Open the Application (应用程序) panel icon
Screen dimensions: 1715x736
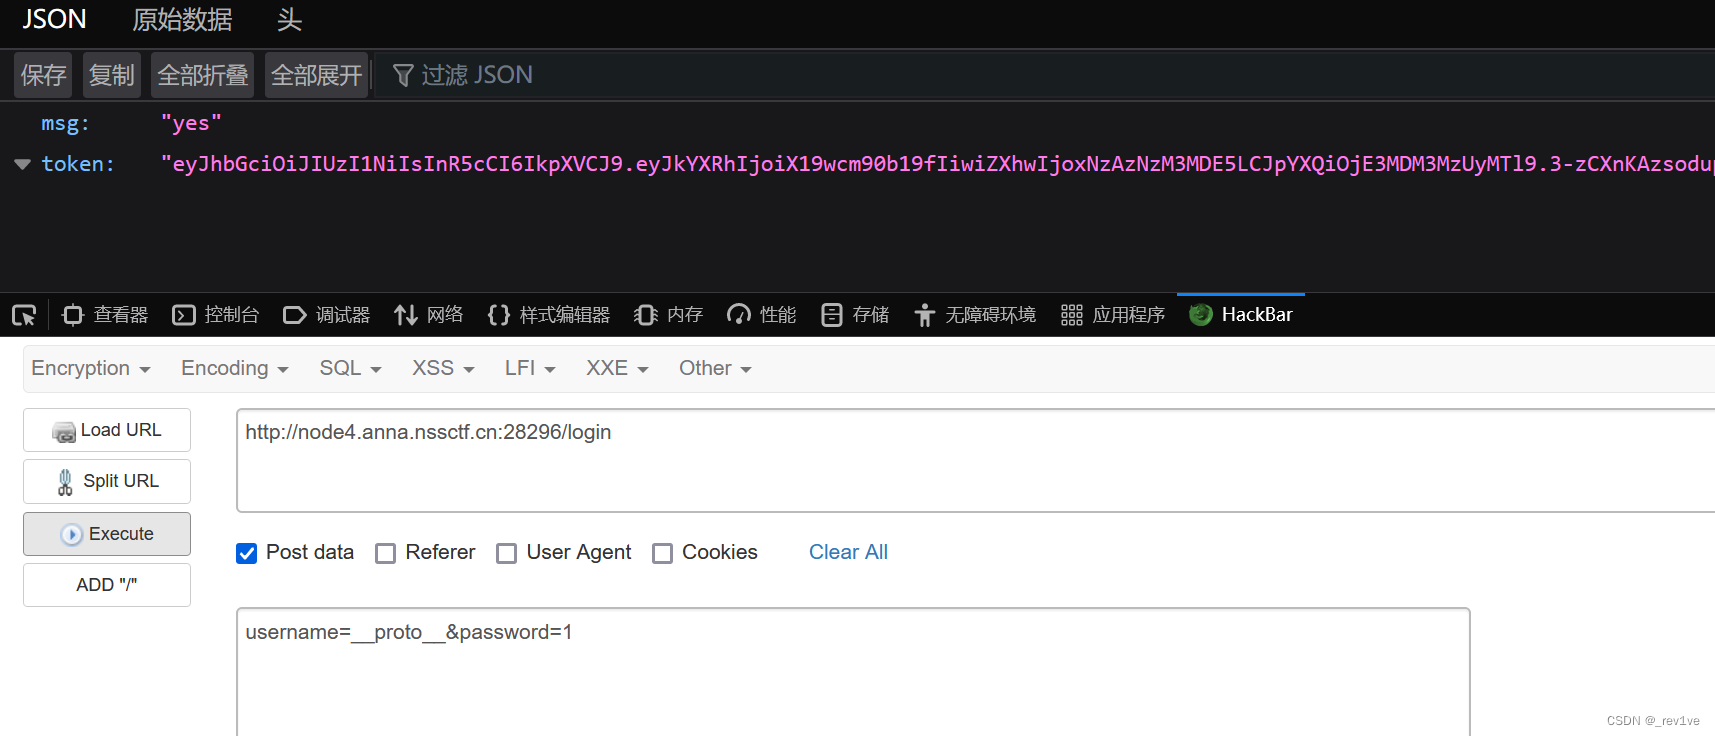coord(1072,315)
